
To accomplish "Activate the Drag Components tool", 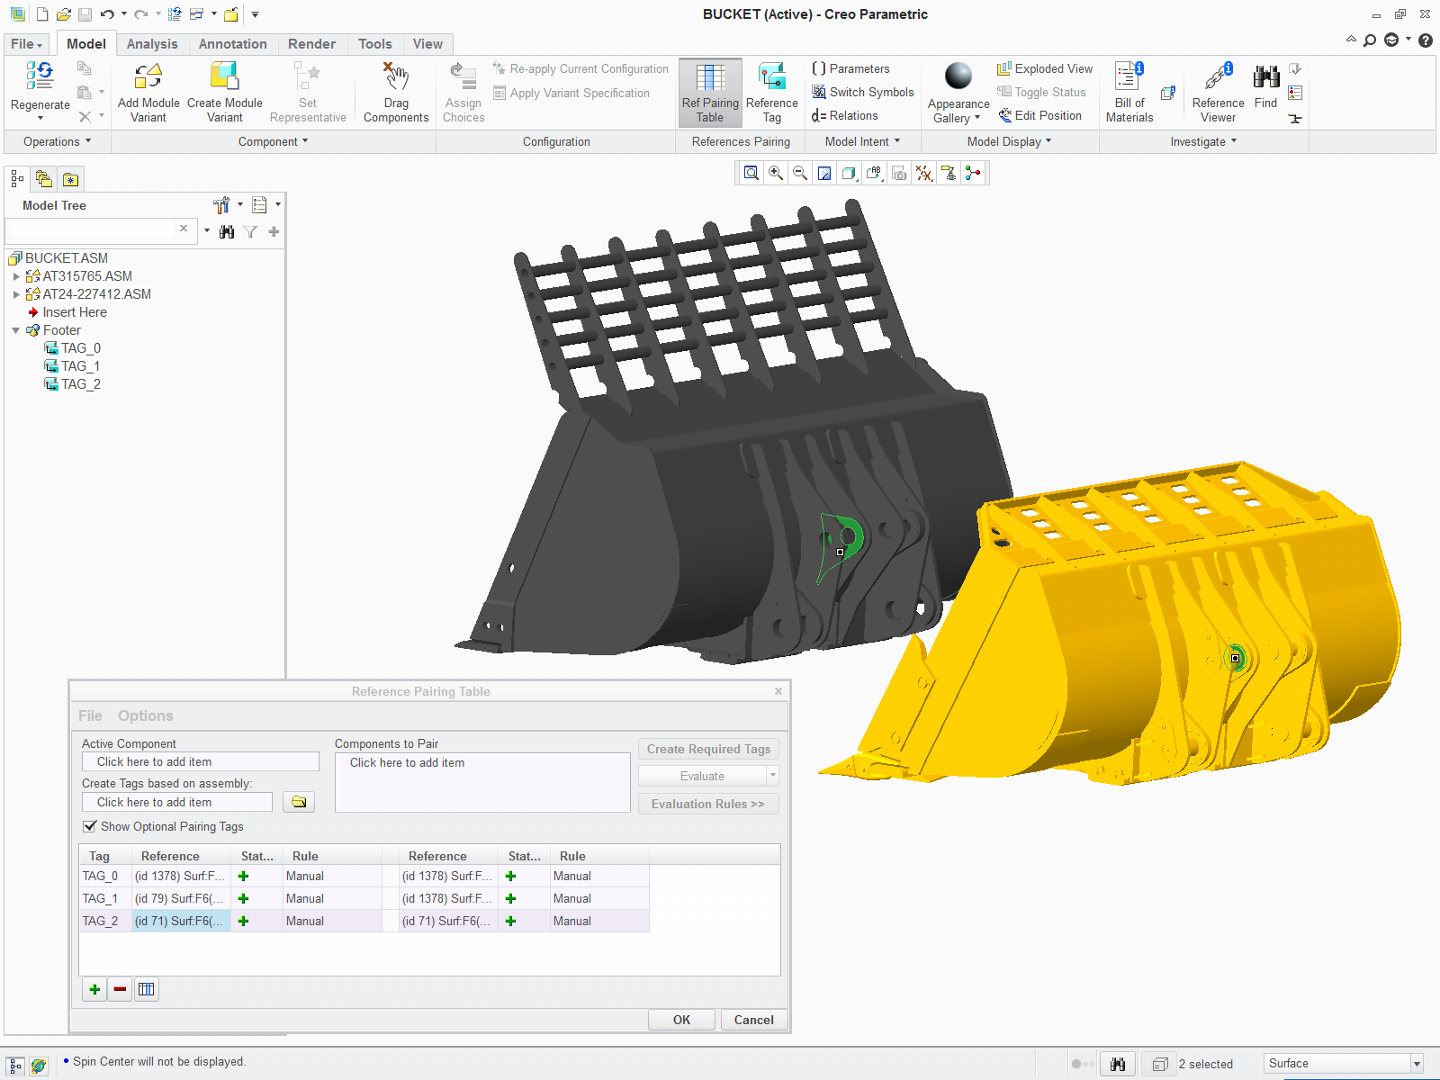I will click(x=396, y=92).
